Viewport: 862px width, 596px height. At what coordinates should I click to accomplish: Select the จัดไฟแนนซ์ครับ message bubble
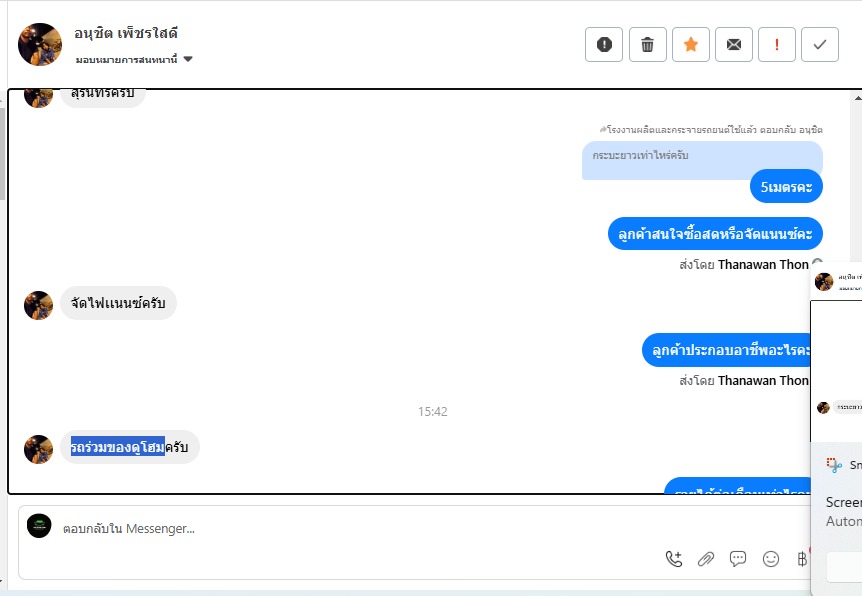point(118,303)
